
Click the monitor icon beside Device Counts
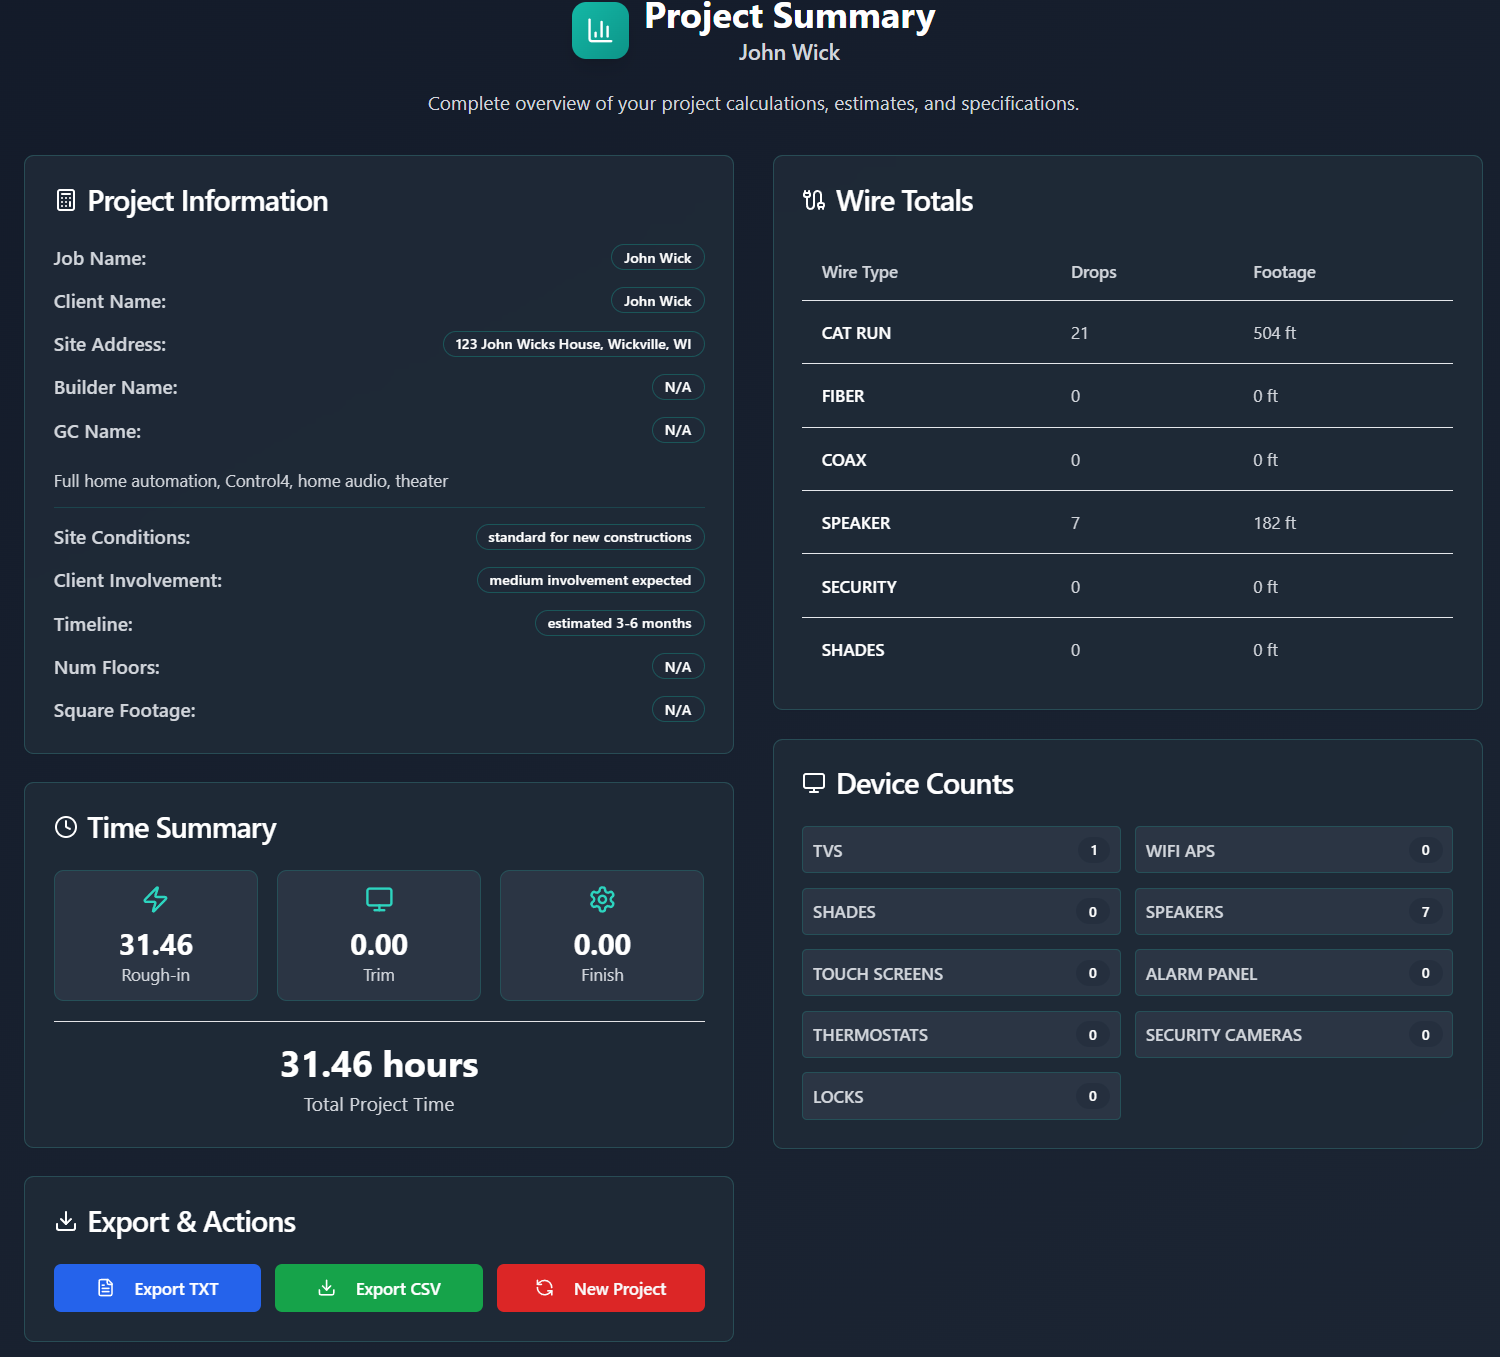tap(814, 783)
